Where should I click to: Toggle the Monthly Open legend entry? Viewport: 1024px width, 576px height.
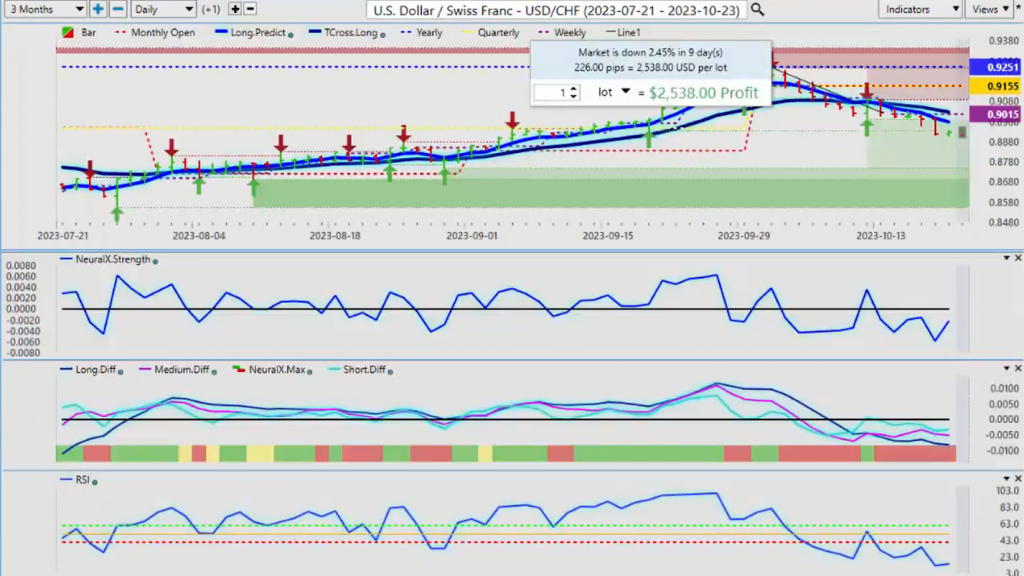(155, 32)
